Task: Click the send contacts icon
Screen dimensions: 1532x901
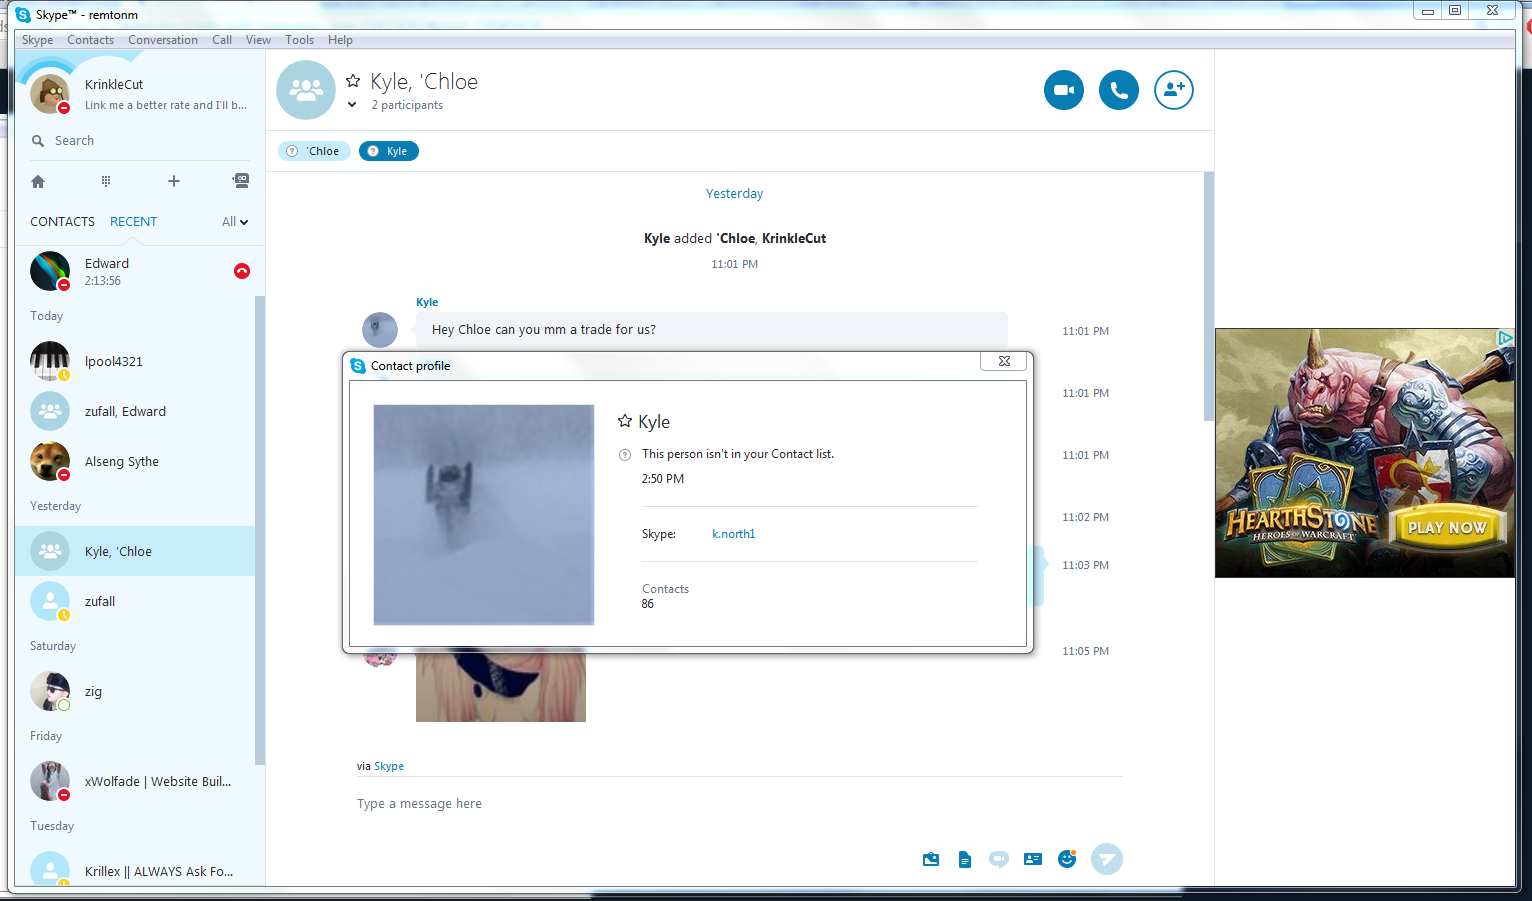Action: coord(1033,859)
